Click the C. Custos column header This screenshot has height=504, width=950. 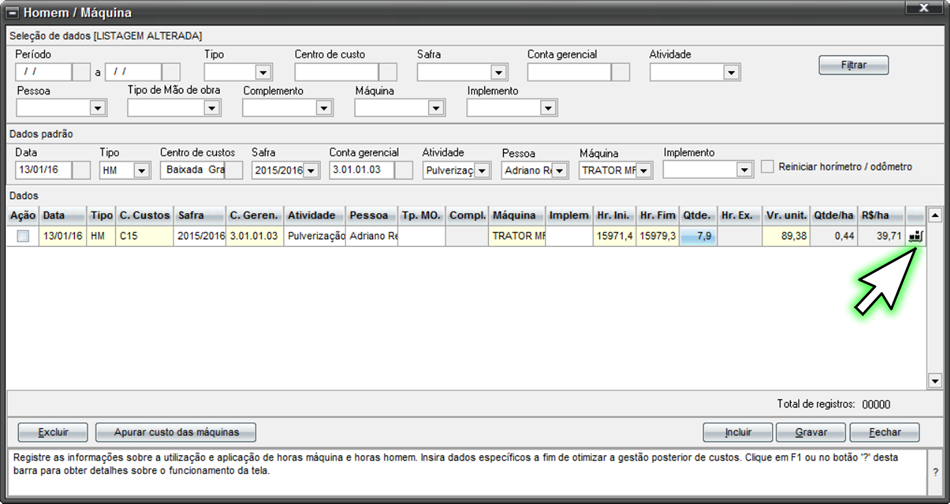145,216
